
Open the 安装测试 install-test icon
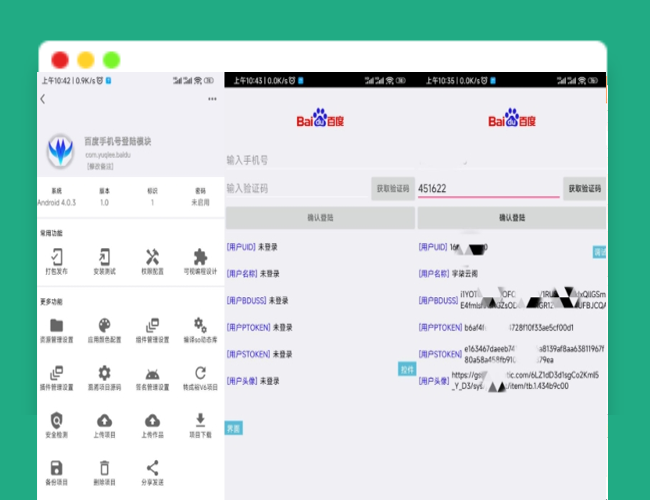click(104, 257)
